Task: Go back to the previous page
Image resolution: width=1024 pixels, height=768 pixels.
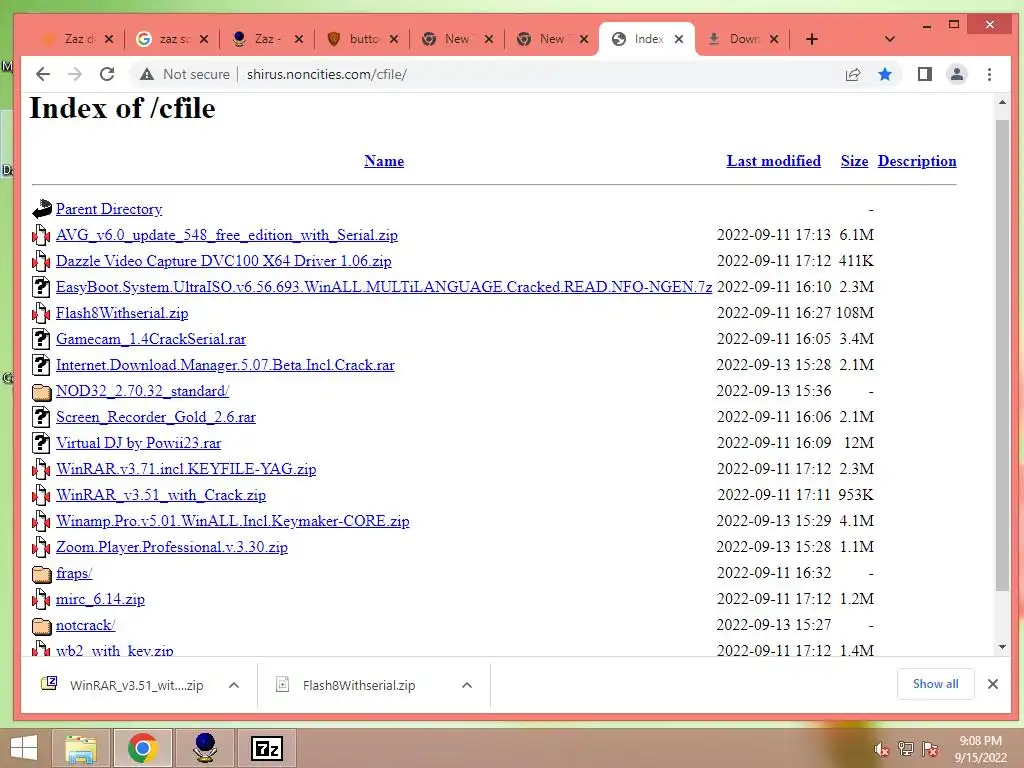Action: point(42,74)
